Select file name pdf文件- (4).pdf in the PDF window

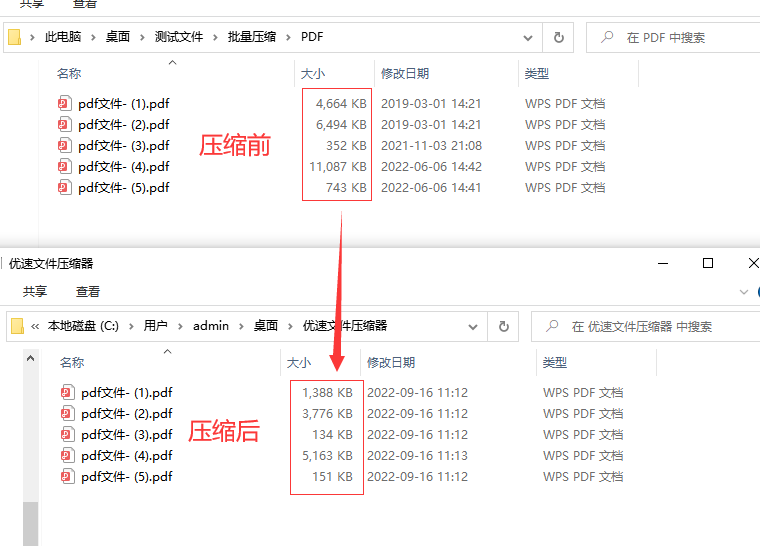pos(124,167)
